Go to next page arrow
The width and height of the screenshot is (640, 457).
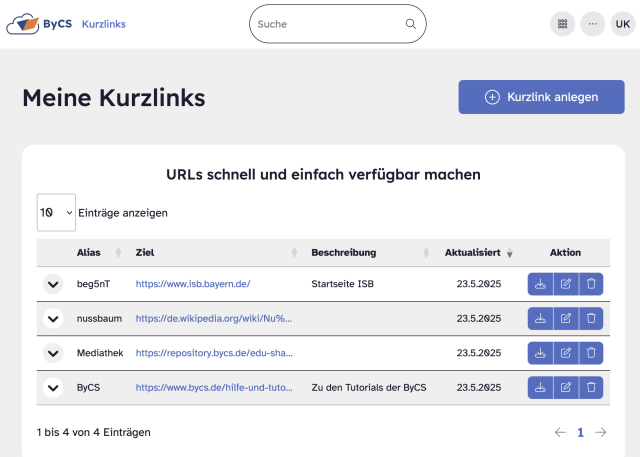pos(601,432)
